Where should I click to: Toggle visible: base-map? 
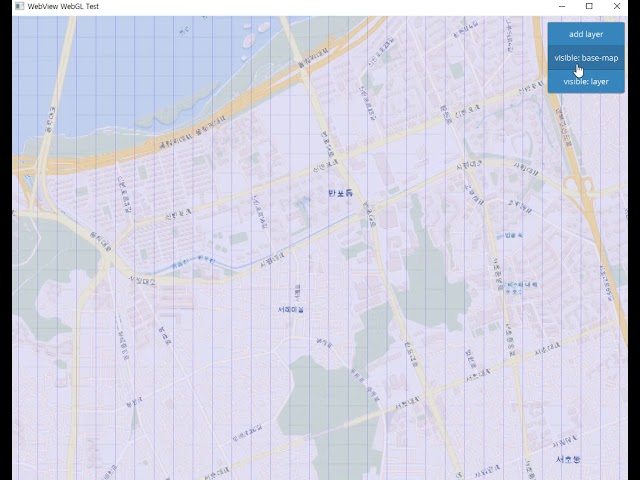[x=586, y=58]
